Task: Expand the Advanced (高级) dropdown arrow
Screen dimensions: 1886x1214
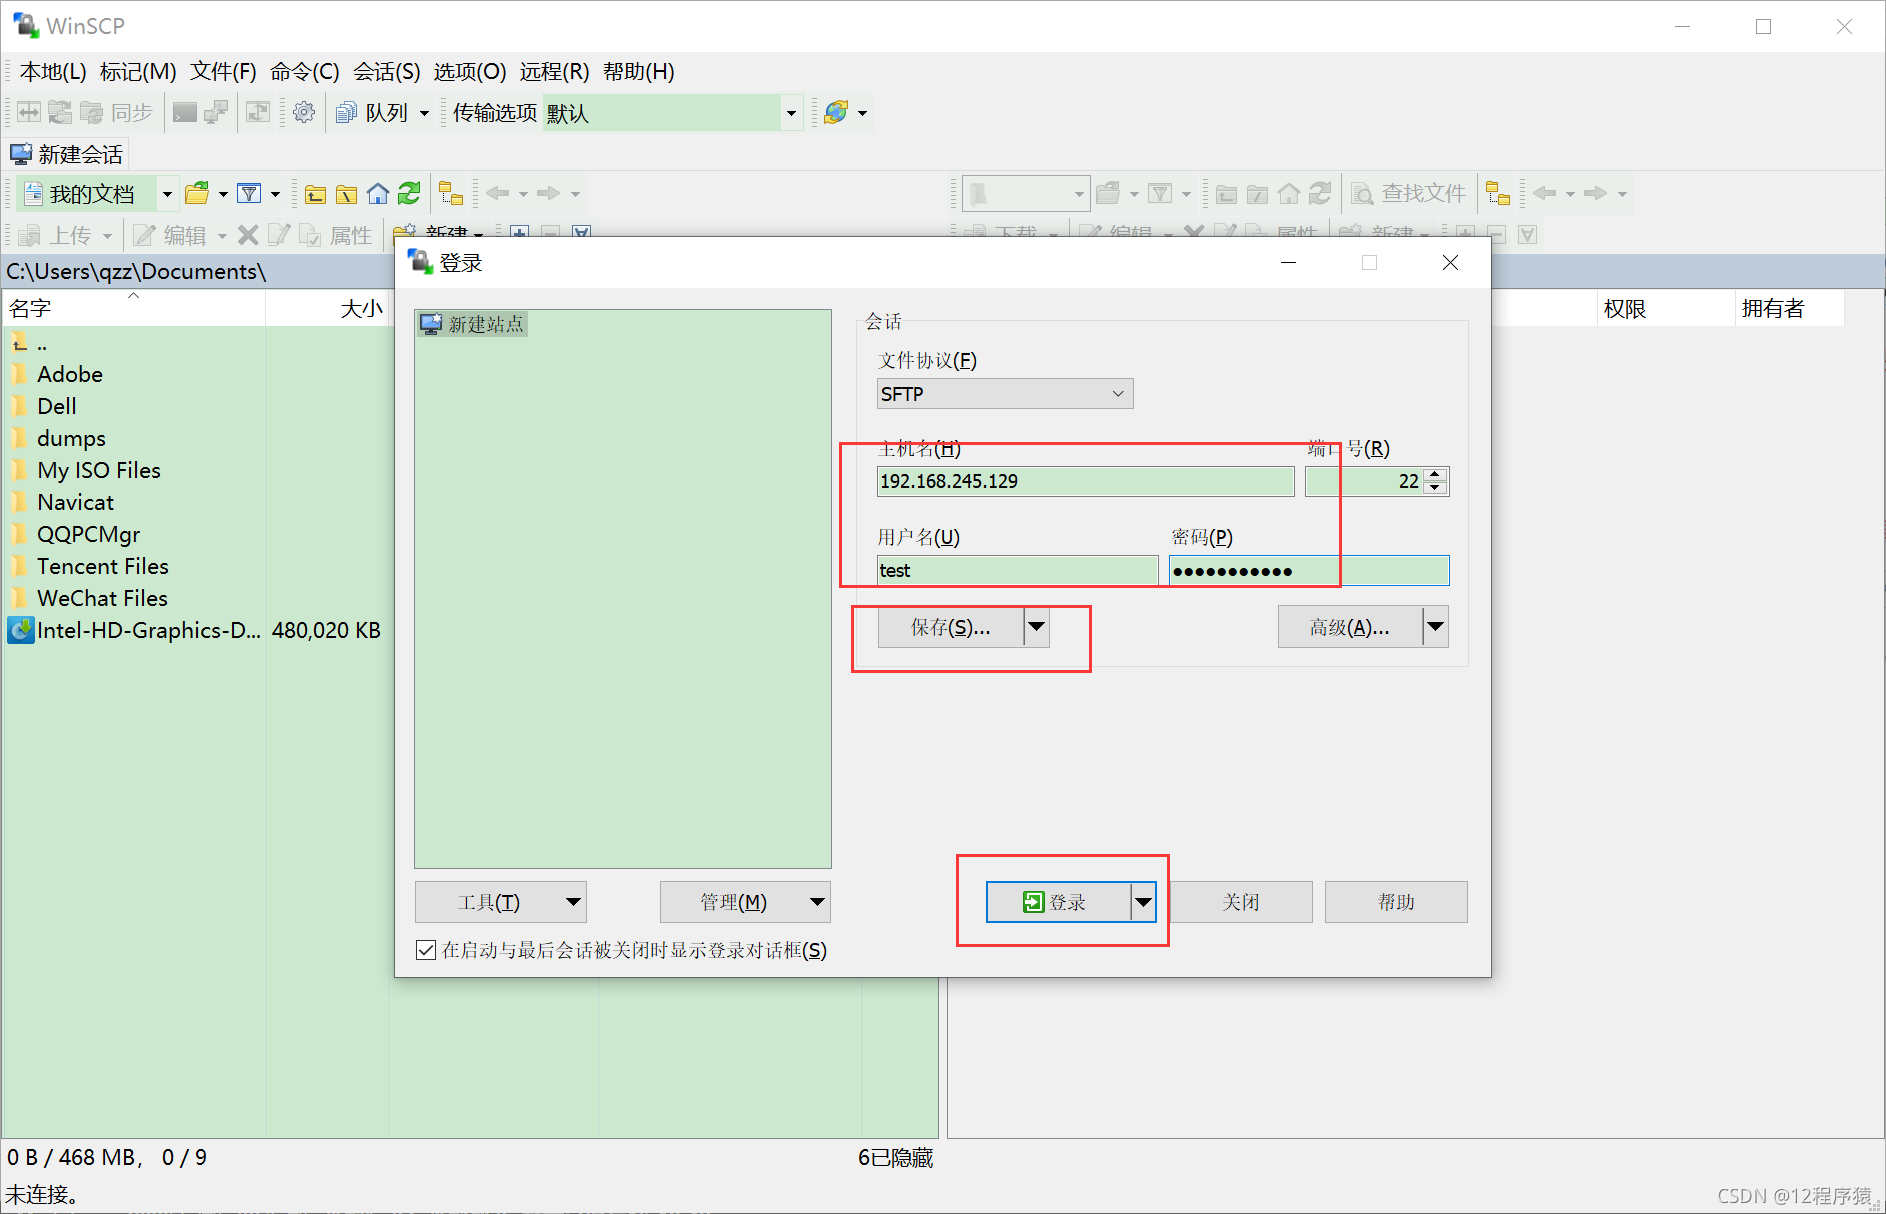Action: point(1436,627)
